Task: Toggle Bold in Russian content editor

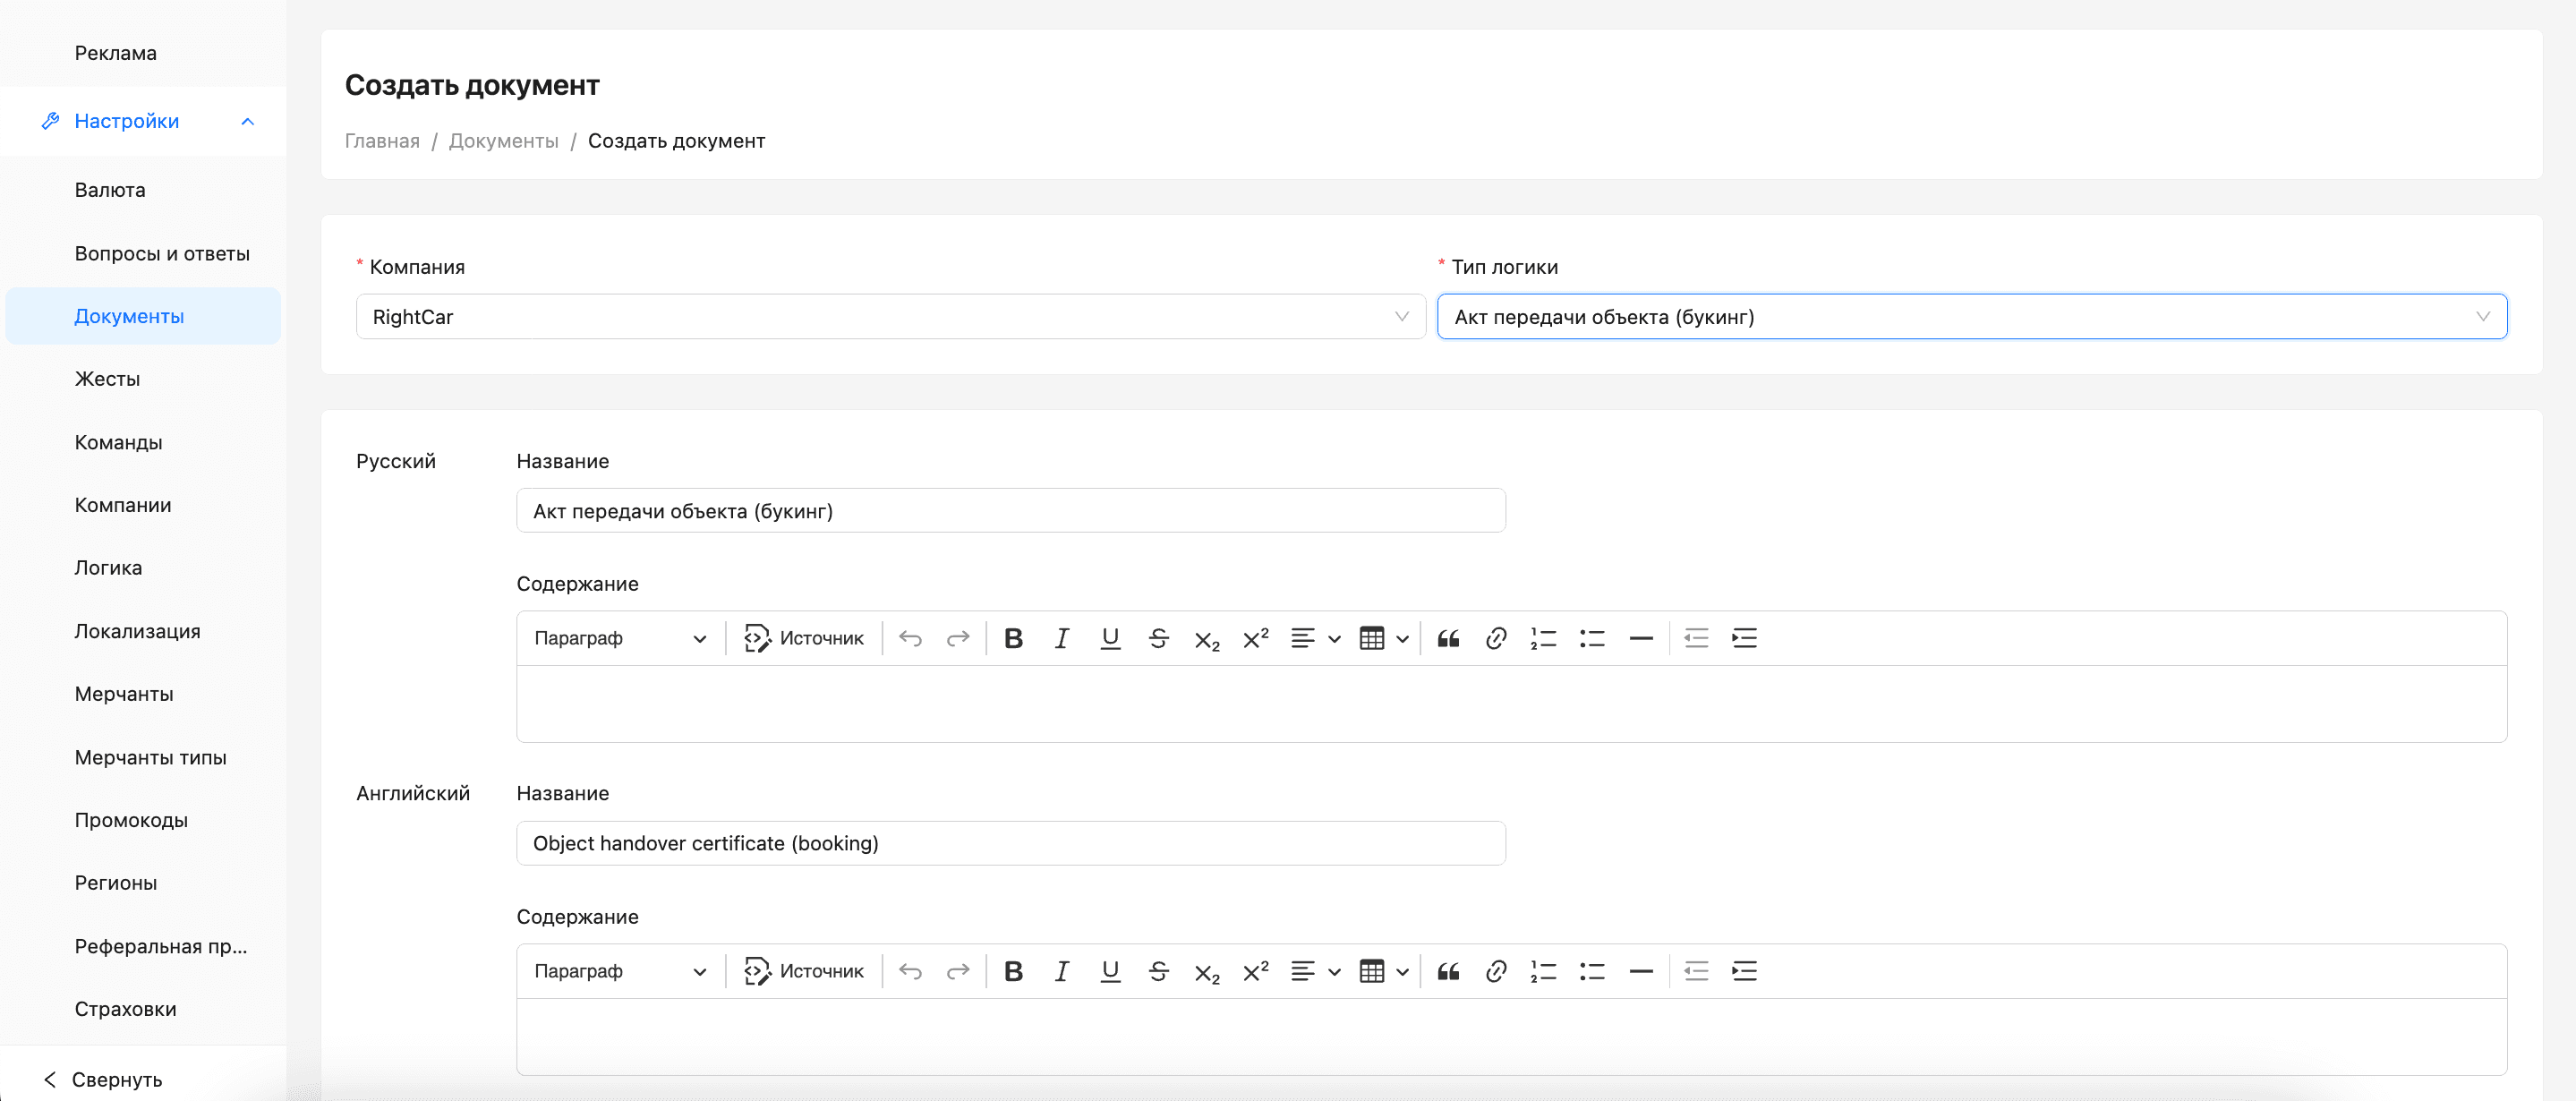Action: coord(1013,638)
